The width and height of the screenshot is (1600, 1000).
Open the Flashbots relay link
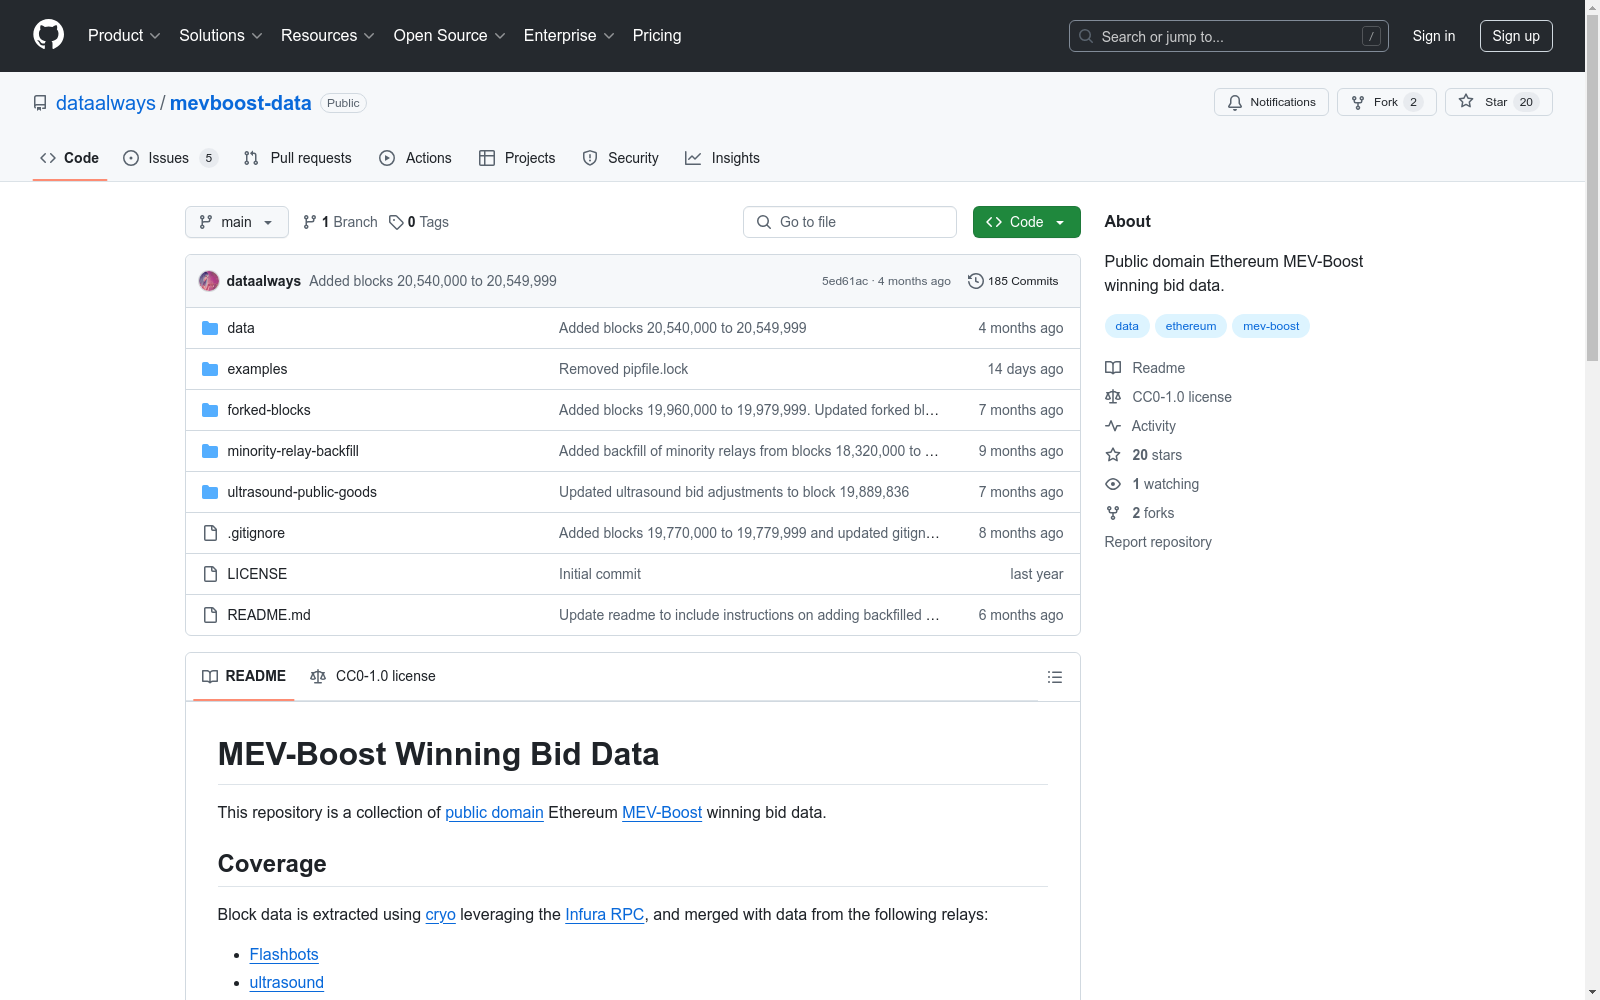pyautogui.click(x=284, y=955)
